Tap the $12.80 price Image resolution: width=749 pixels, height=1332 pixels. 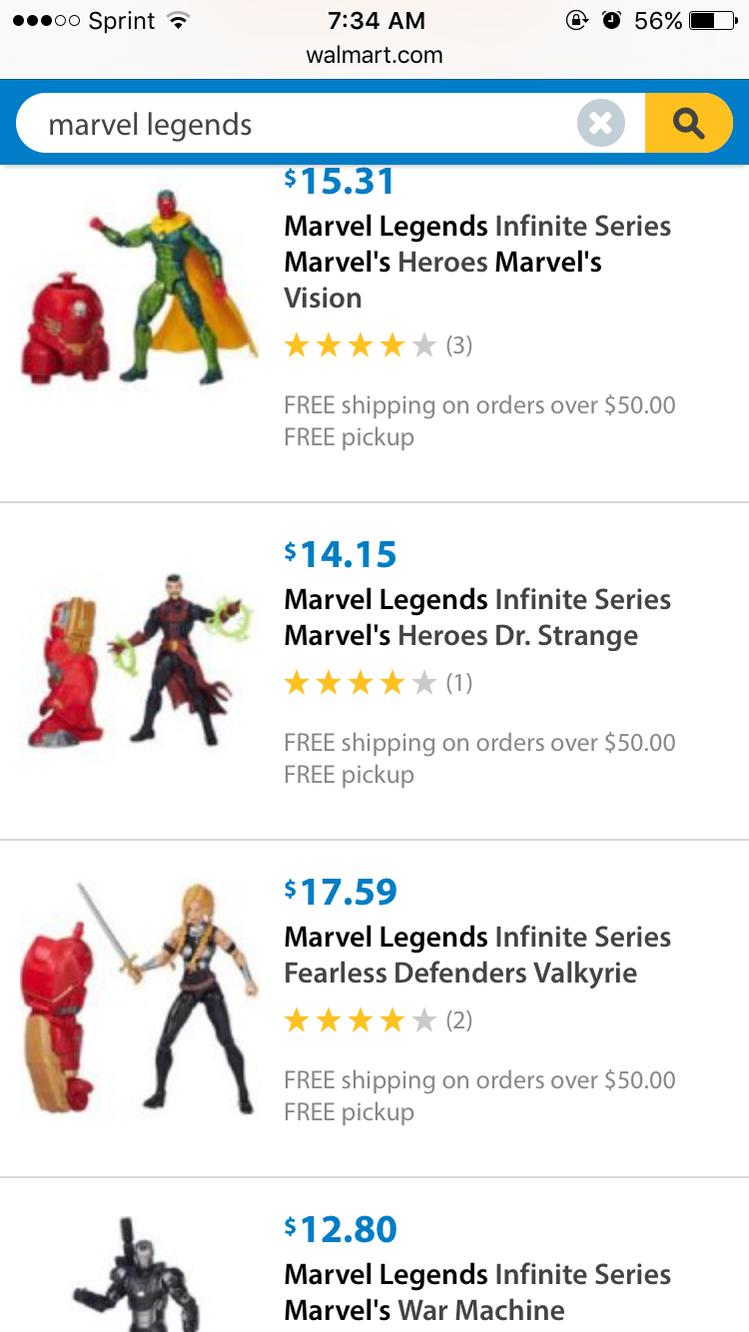[340, 1228]
